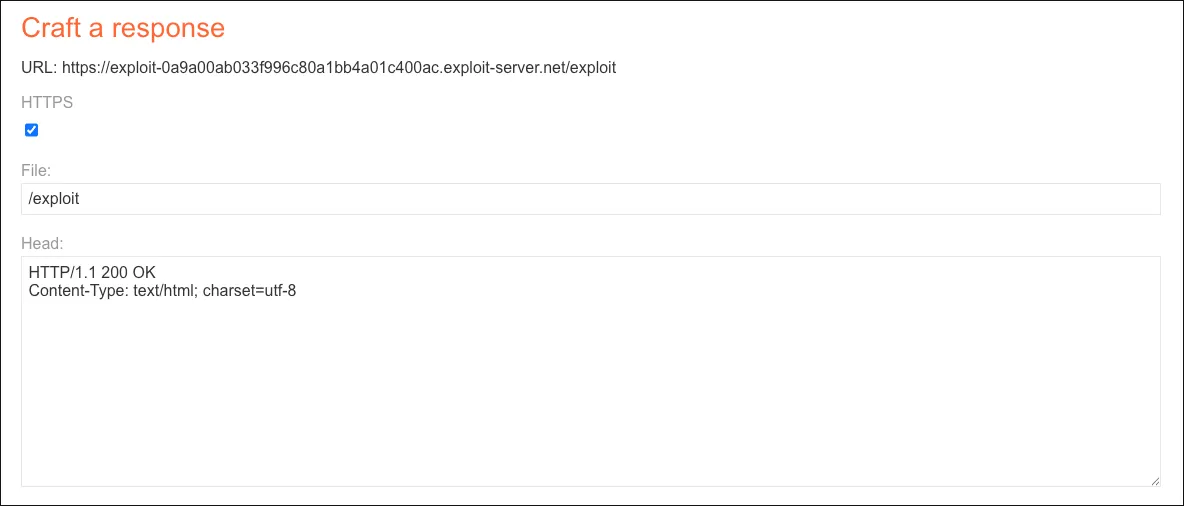The height and width of the screenshot is (506, 1184).
Task: Click the "Craft a response" heading
Action: click(x=123, y=28)
